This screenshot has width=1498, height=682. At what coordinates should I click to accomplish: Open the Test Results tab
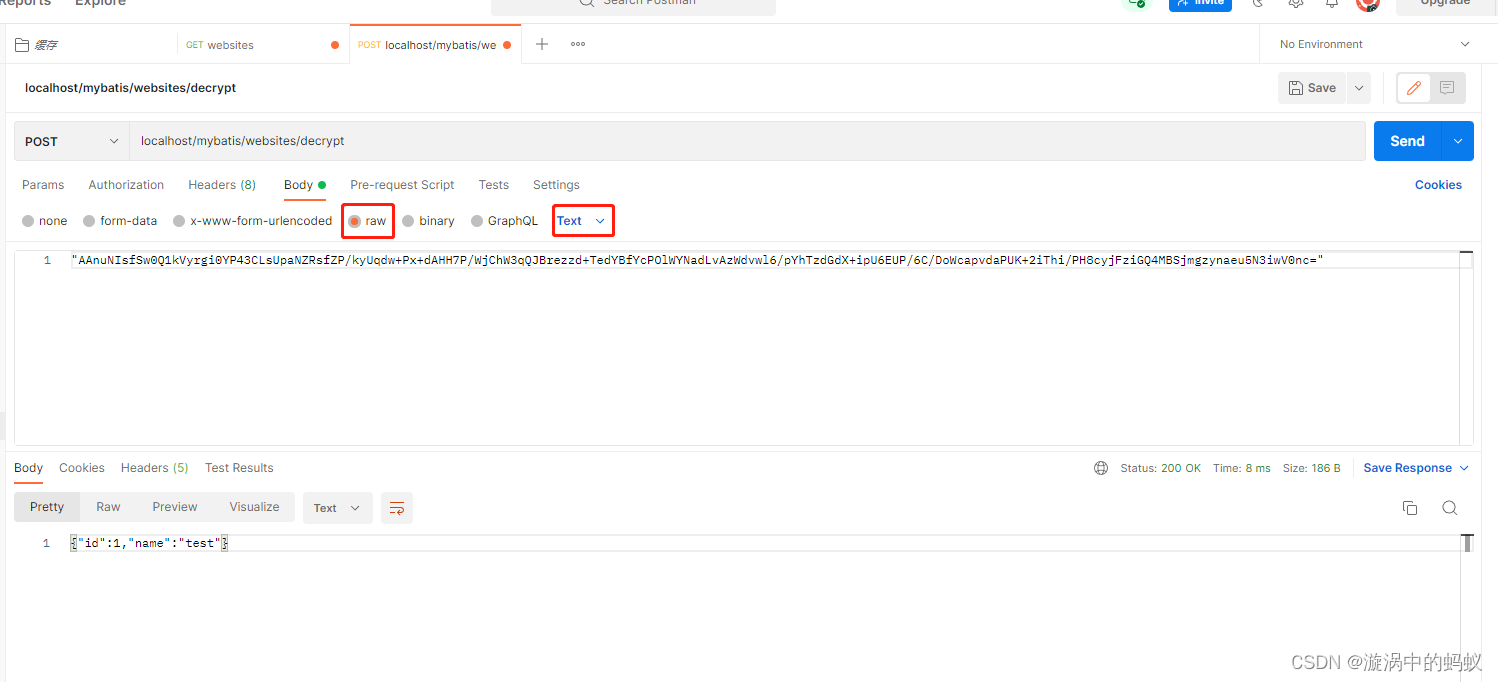pyautogui.click(x=239, y=468)
